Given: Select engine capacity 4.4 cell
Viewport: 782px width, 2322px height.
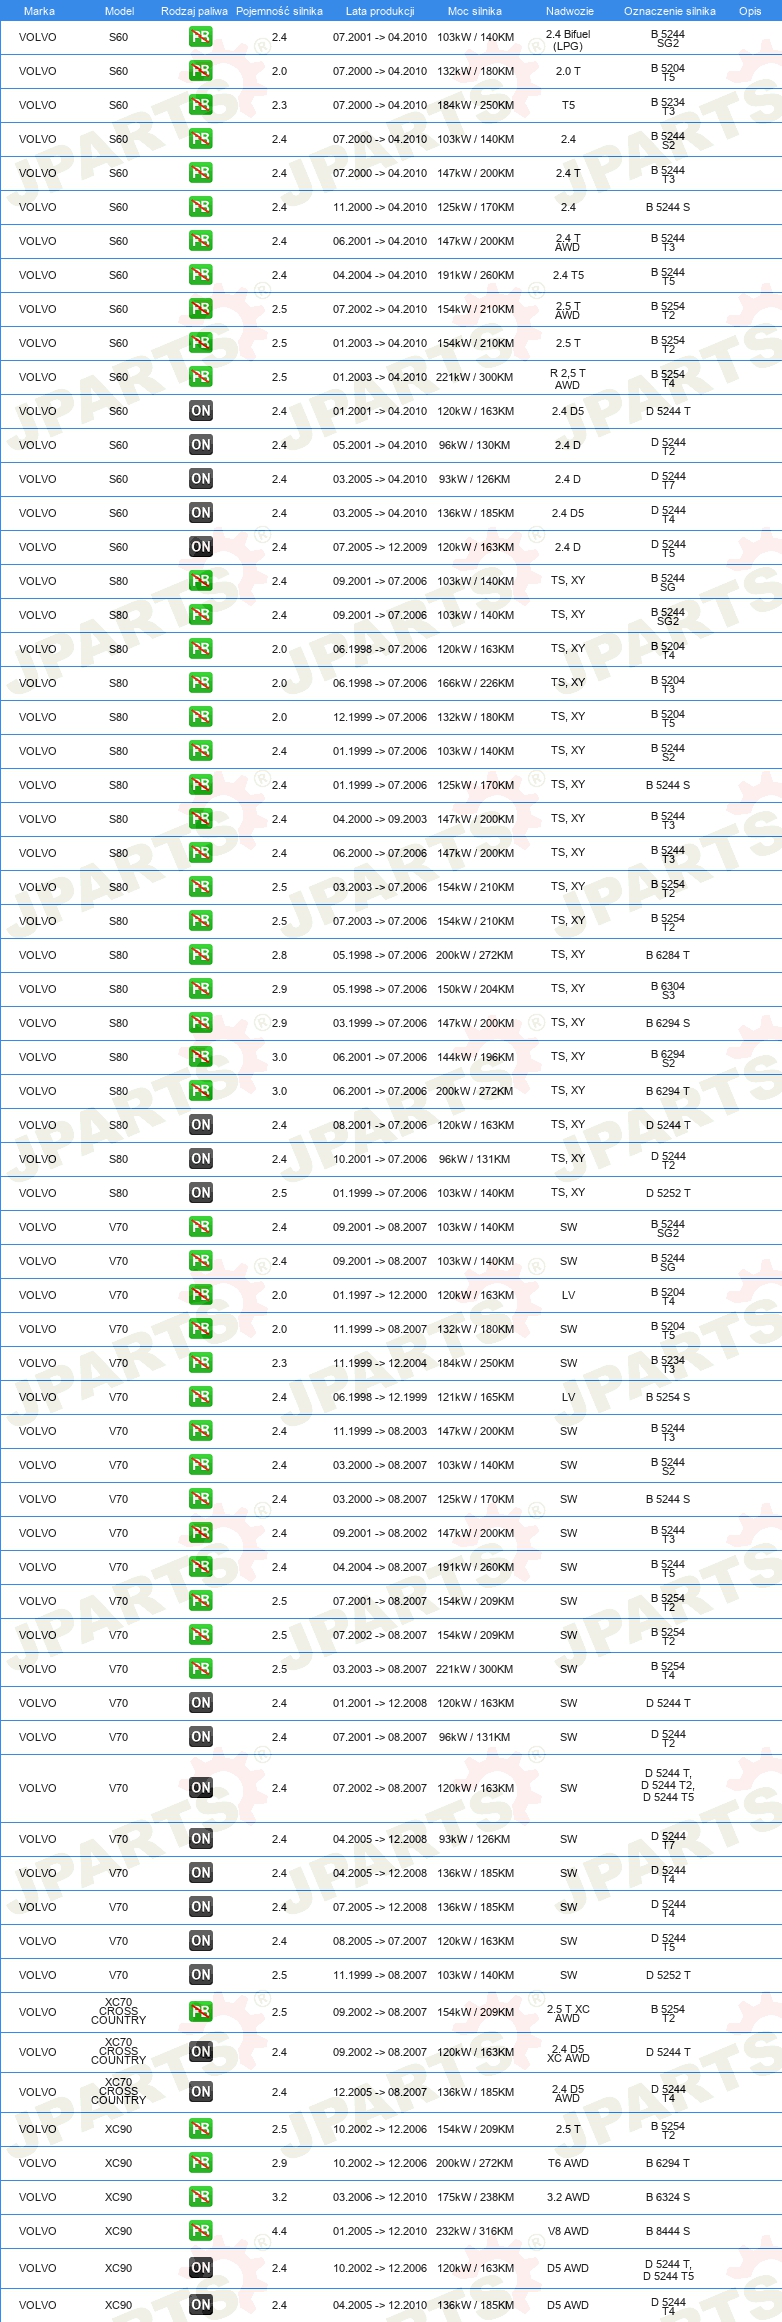Looking at the screenshot, I should click(x=279, y=2231).
